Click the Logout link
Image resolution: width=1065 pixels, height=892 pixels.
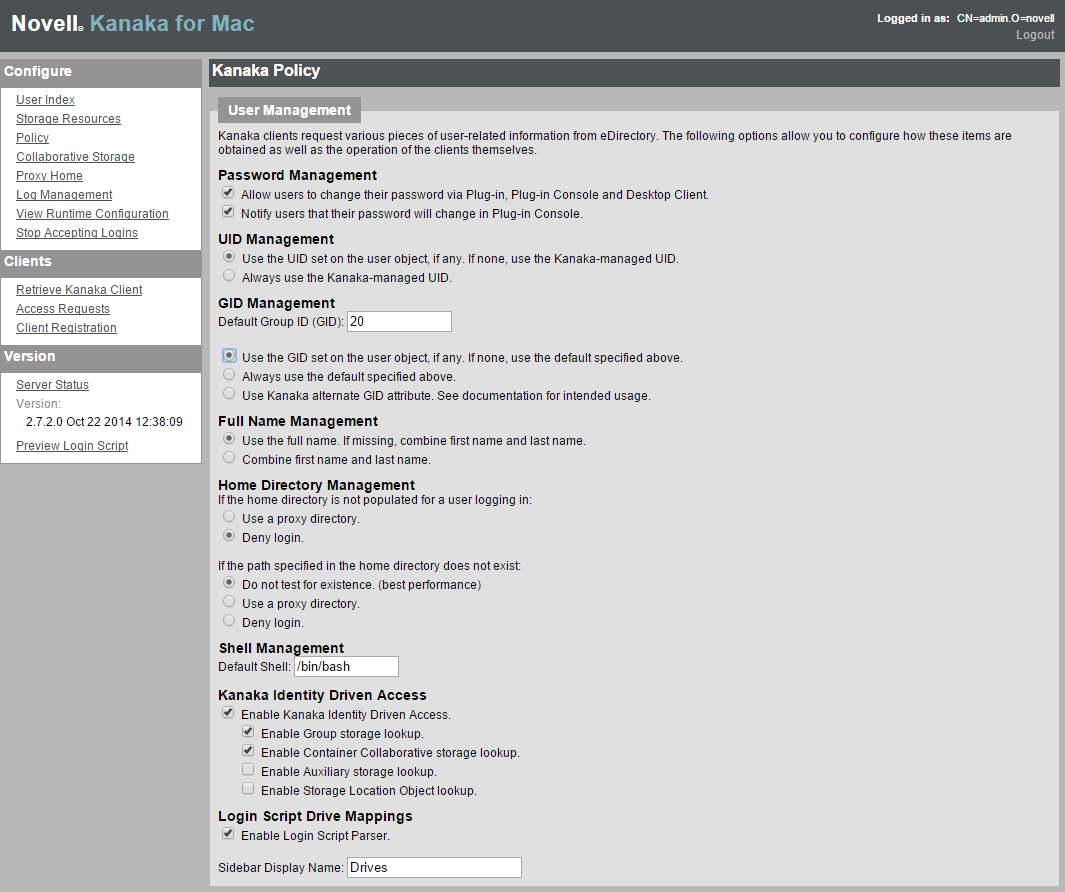(1035, 35)
